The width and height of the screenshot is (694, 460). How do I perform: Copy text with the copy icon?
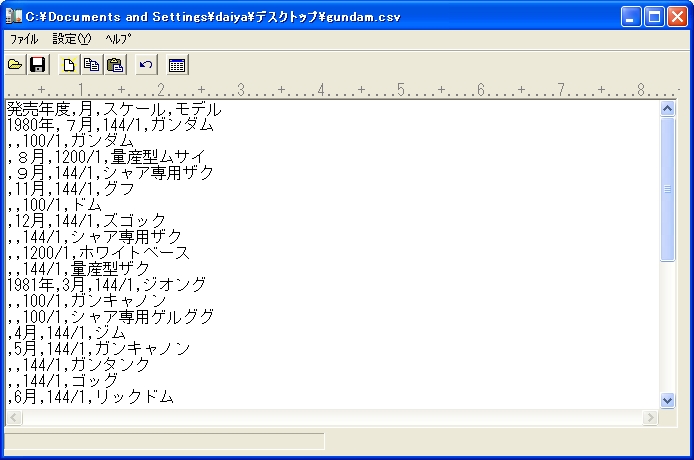point(92,65)
